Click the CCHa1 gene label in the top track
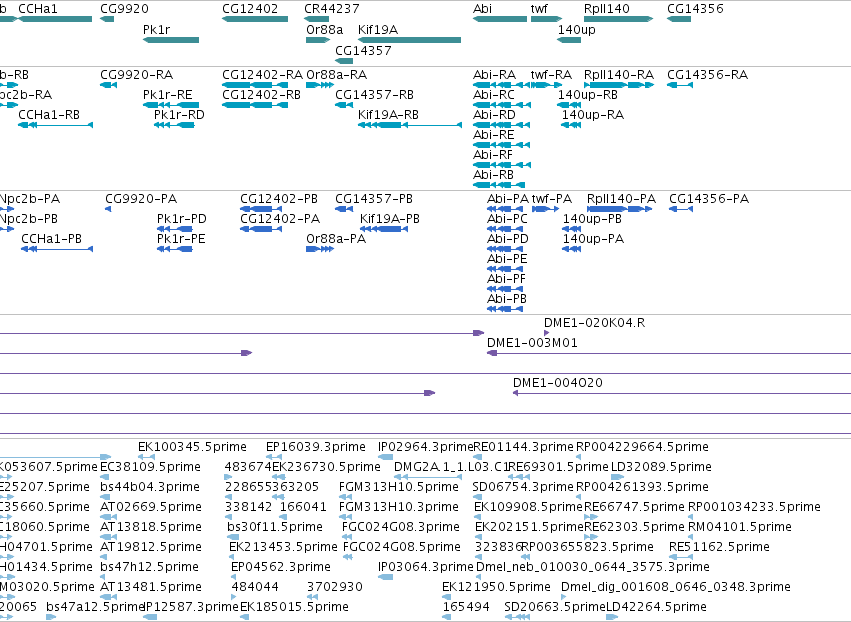The image size is (851, 622). [x=37, y=9]
